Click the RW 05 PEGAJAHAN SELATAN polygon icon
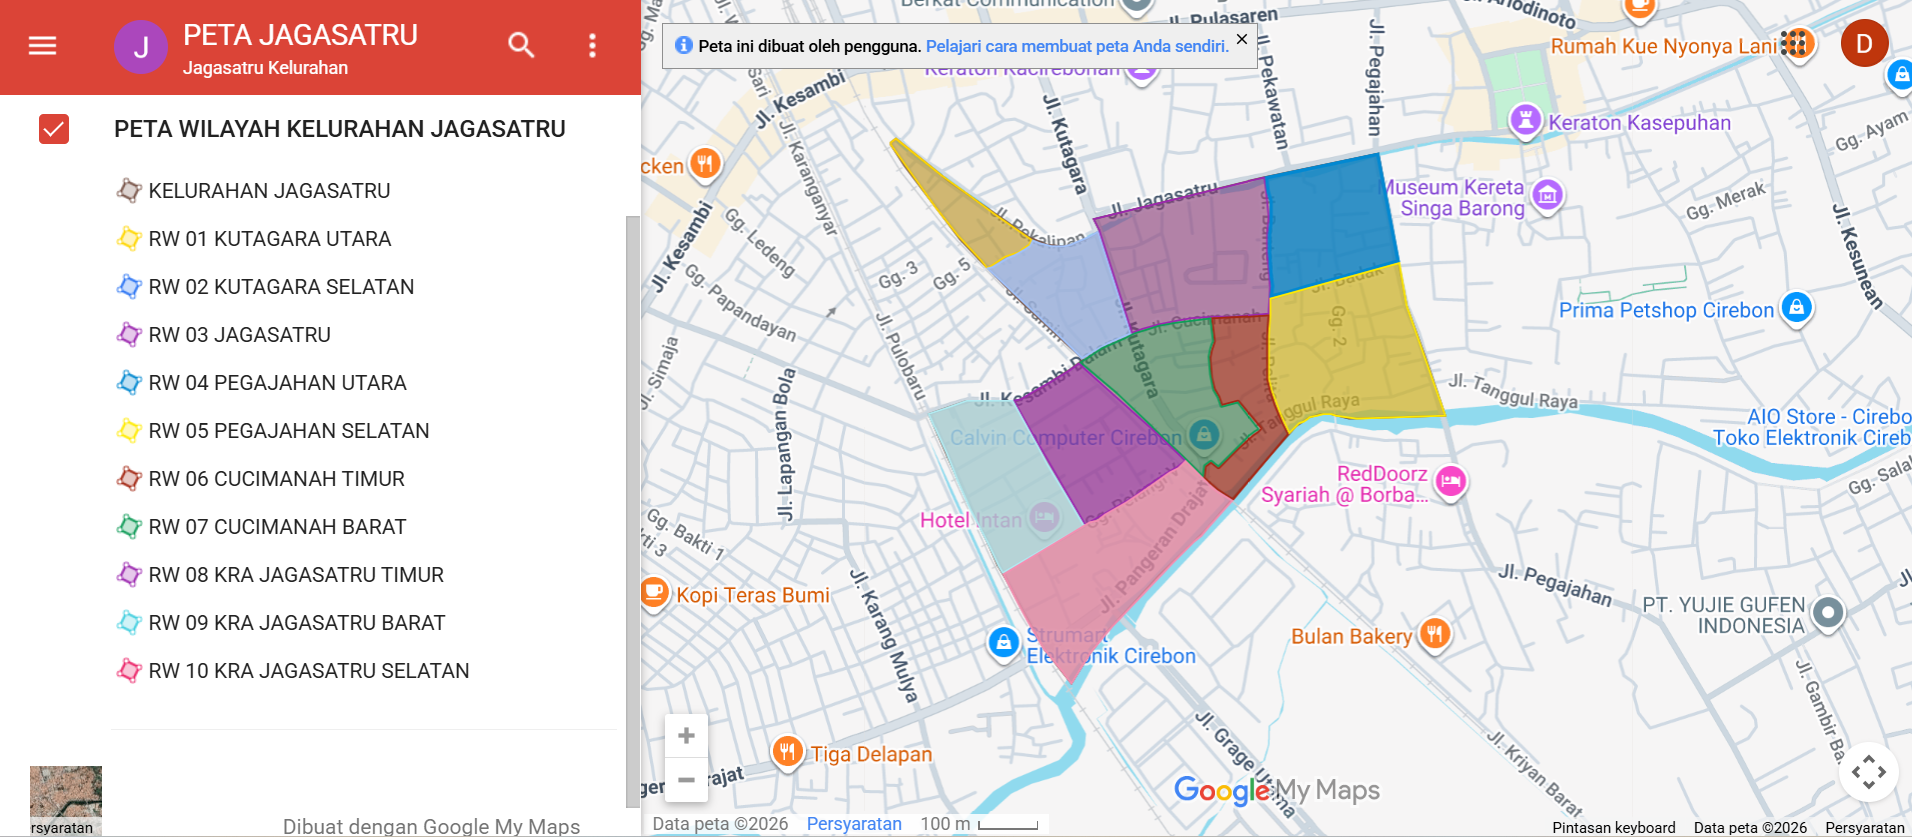Image resolution: width=1912 pixels, height=837 pixels. pyautogui.click(x=129, y=430)
